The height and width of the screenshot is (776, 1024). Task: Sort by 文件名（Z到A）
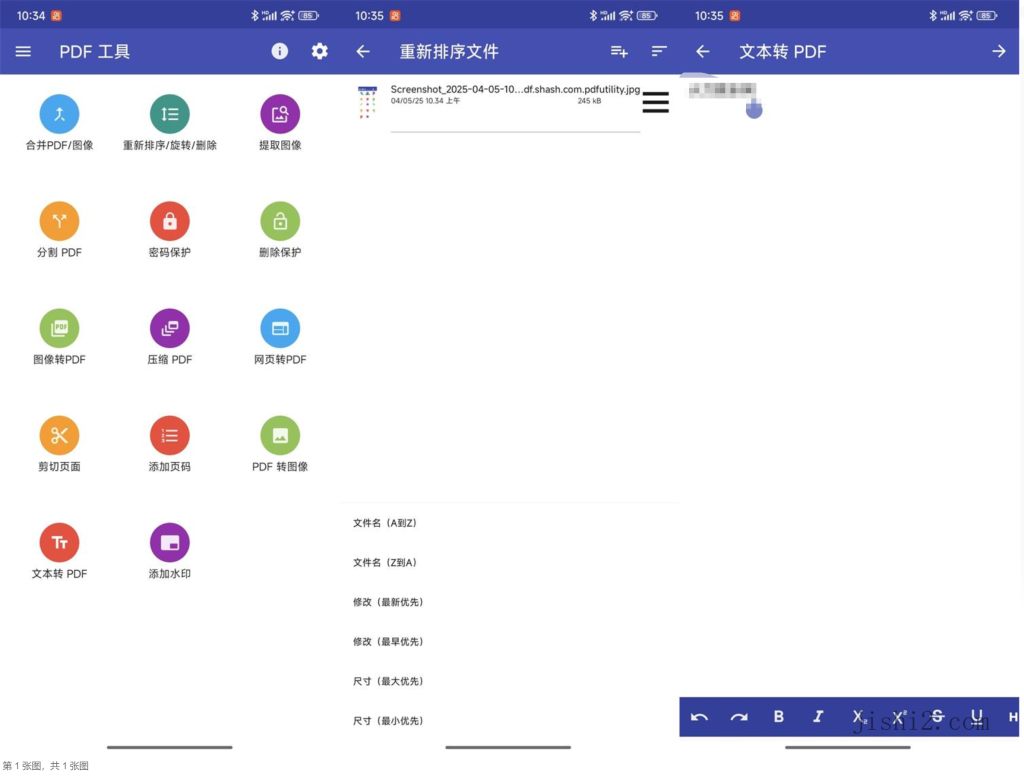tap(385, 562)
